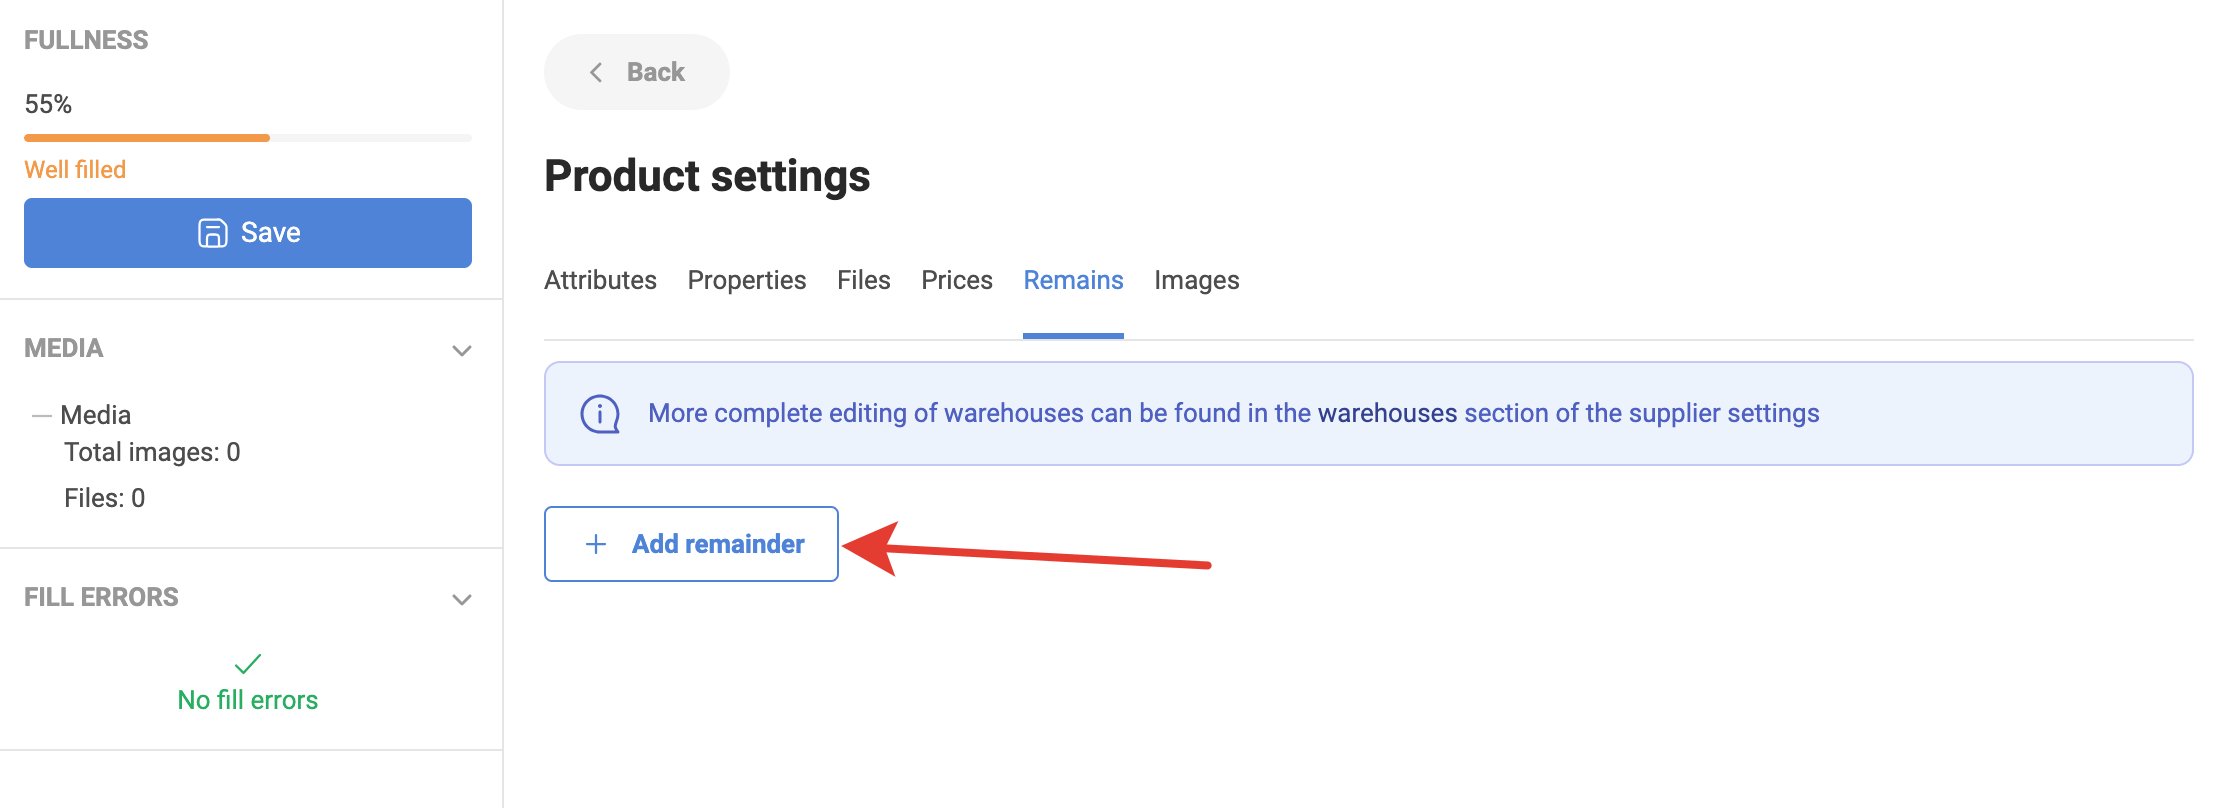Click the info circle icon in banner

coord(600,413)
